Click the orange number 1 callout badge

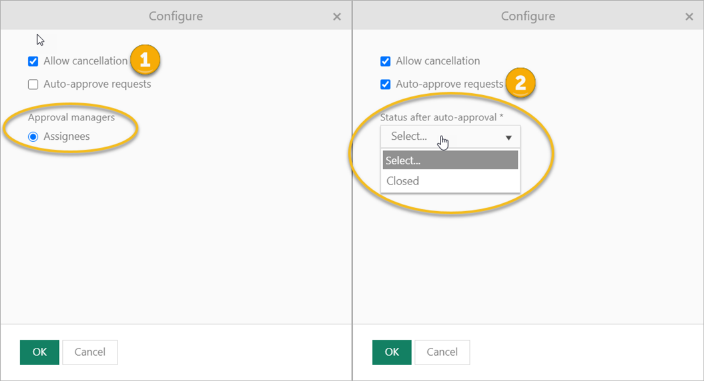(145, 60)
